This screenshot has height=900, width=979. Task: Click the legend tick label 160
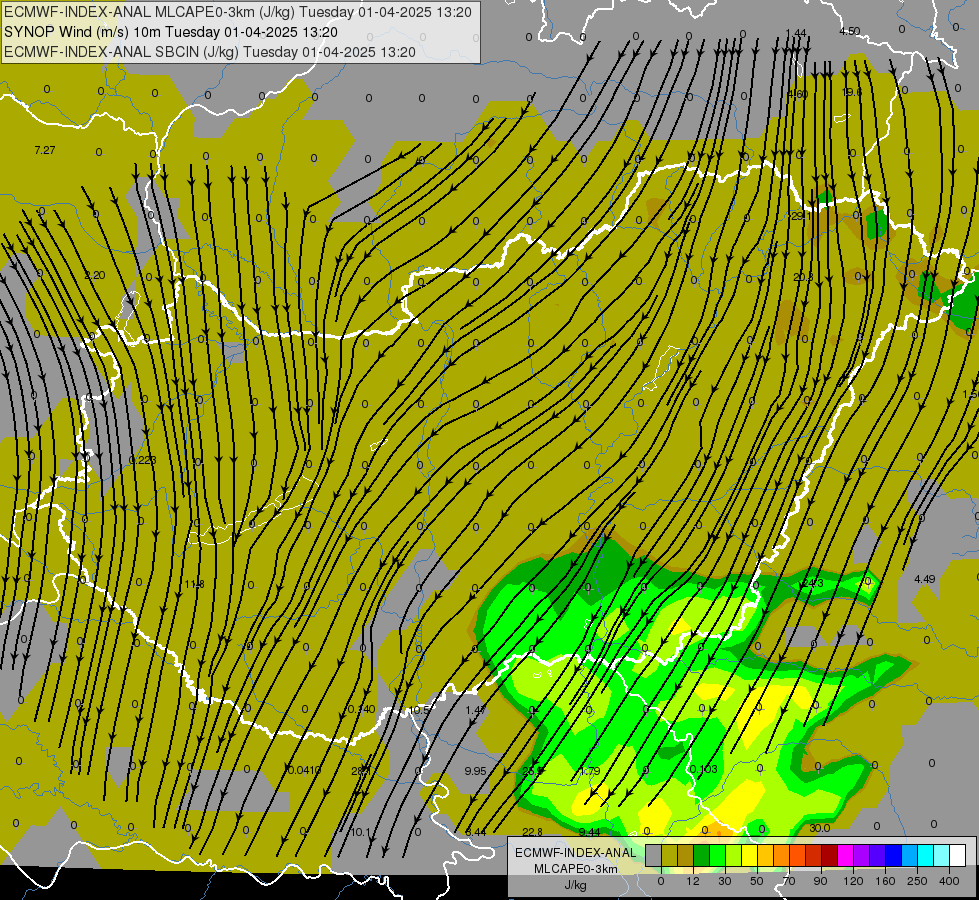click(x=885, y=881)
